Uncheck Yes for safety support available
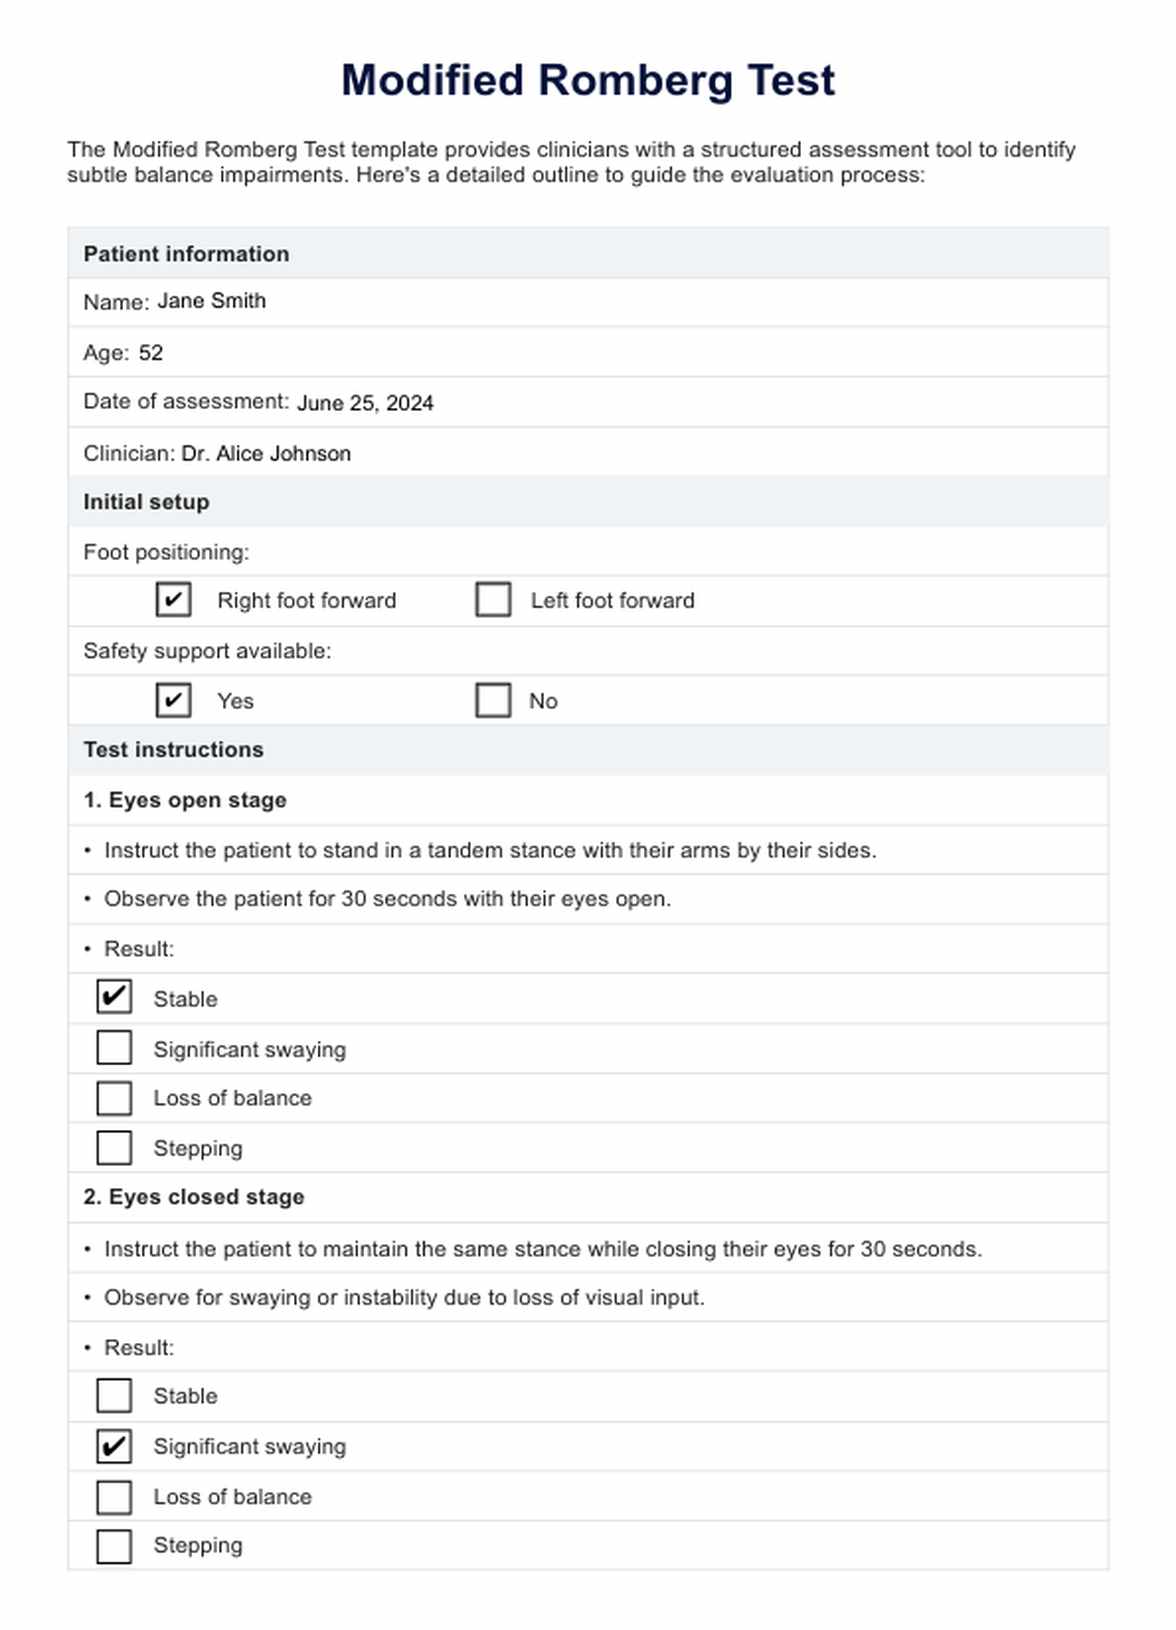This screenshot has width=1176, height=1630. click(173, 700)
